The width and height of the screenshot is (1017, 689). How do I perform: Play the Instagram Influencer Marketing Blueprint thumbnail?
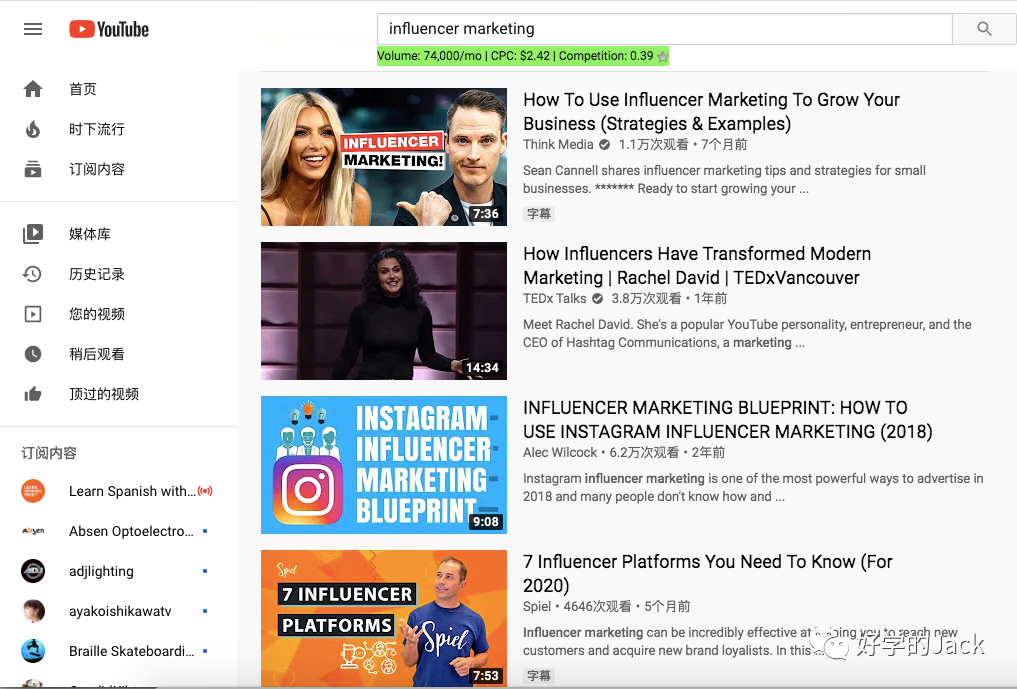click(384, 465)
